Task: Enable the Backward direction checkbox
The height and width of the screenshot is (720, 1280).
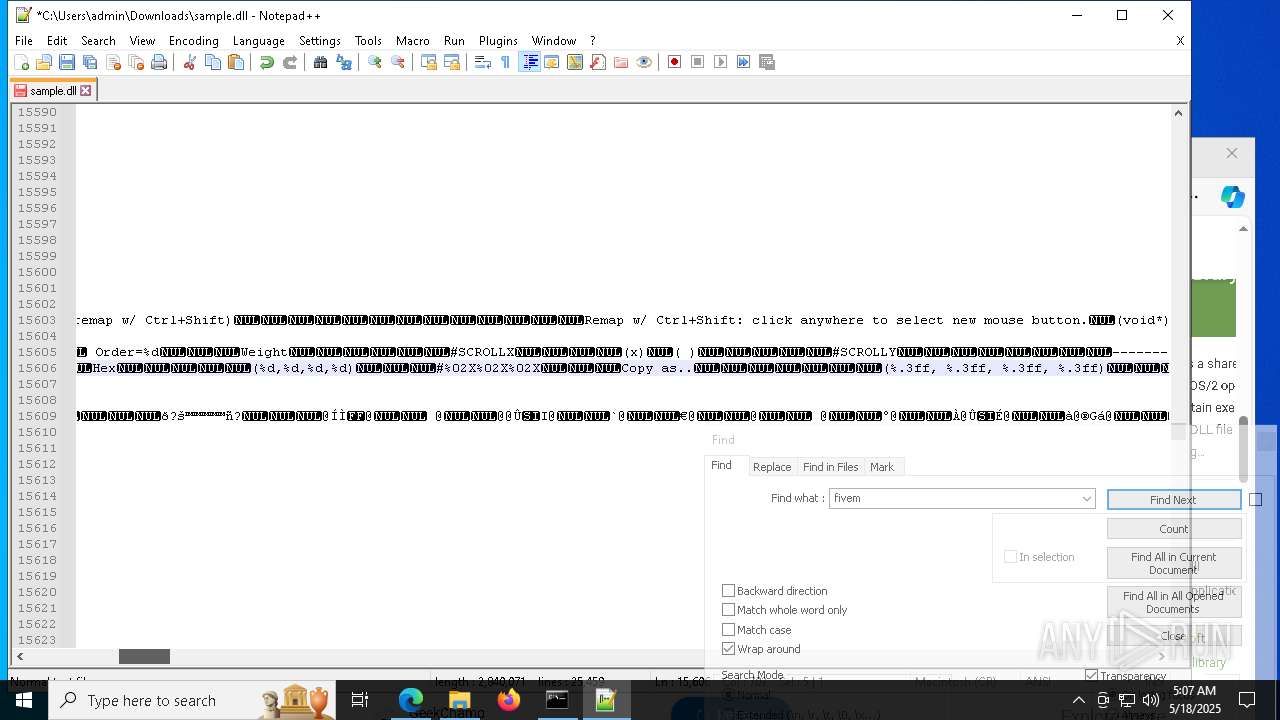Action: (x=728, y=591)
